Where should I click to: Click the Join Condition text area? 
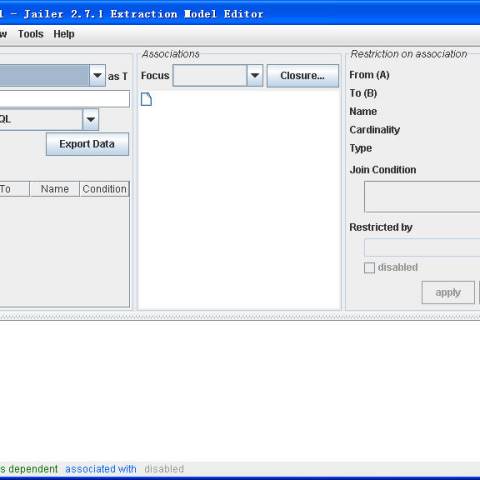[422, 197]
